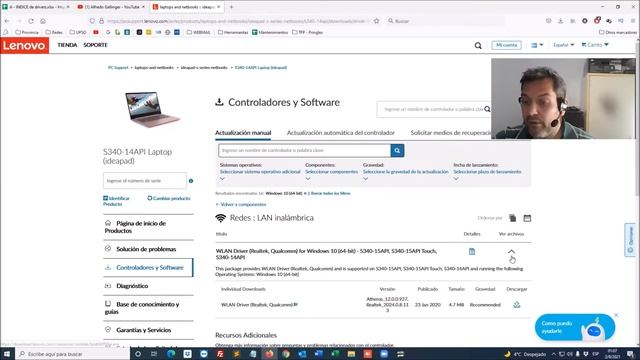640x360 pixels.
Task: Open WLAN Driver details document icon
Action: coord(472,251)
